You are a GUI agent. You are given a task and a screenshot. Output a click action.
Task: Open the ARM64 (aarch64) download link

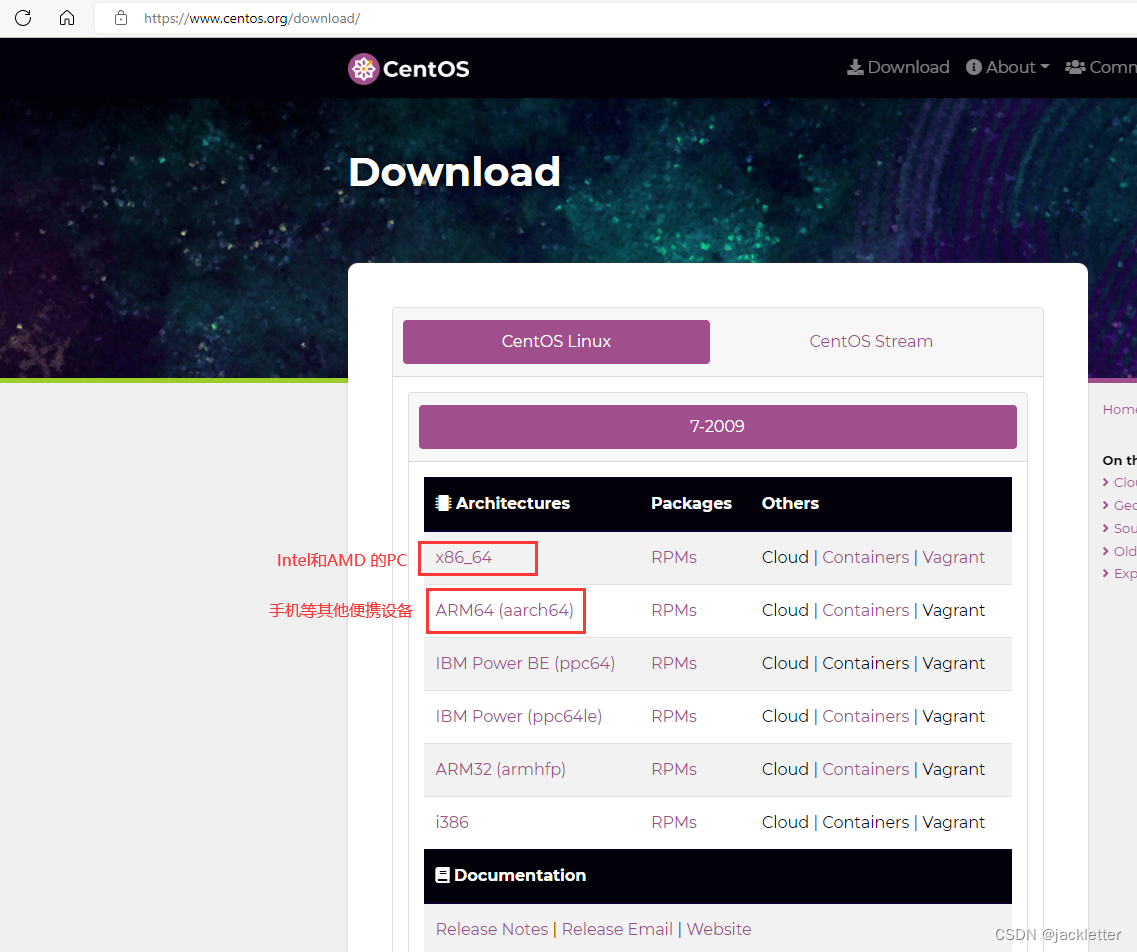[x=505, y=611]
